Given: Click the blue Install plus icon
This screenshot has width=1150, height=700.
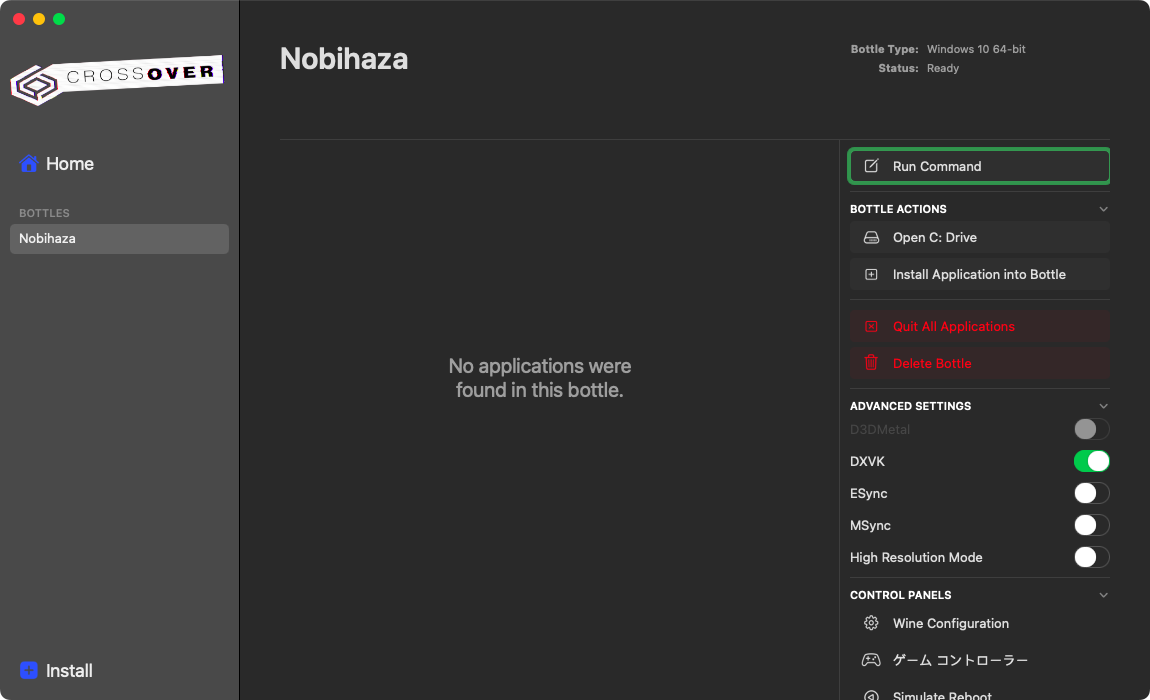Looking at the screenshot, I should (29, 671).
